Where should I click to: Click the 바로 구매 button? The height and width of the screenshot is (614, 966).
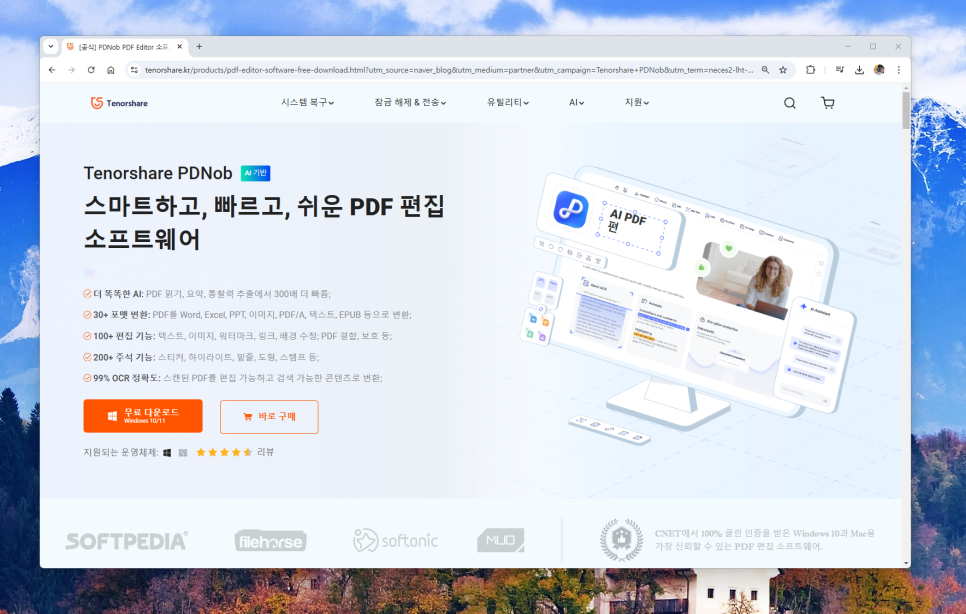pyautogui.click(x=269, y=417)
